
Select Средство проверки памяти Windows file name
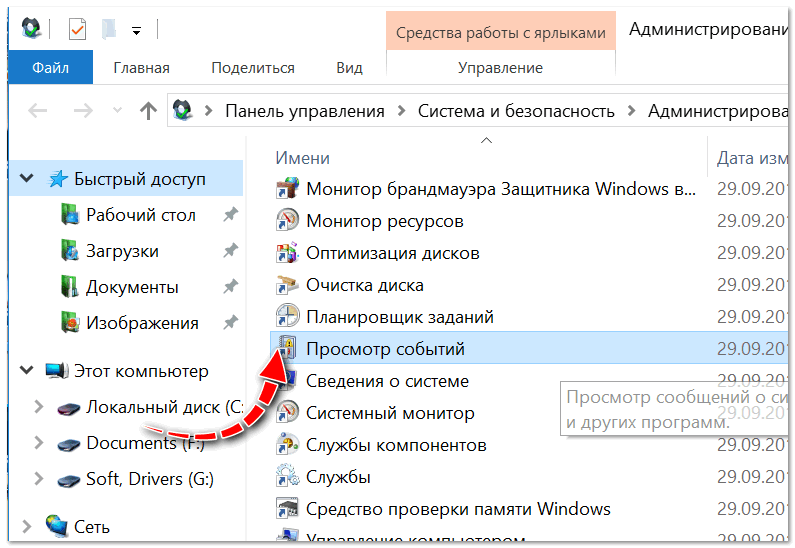(x=458, y=508)
